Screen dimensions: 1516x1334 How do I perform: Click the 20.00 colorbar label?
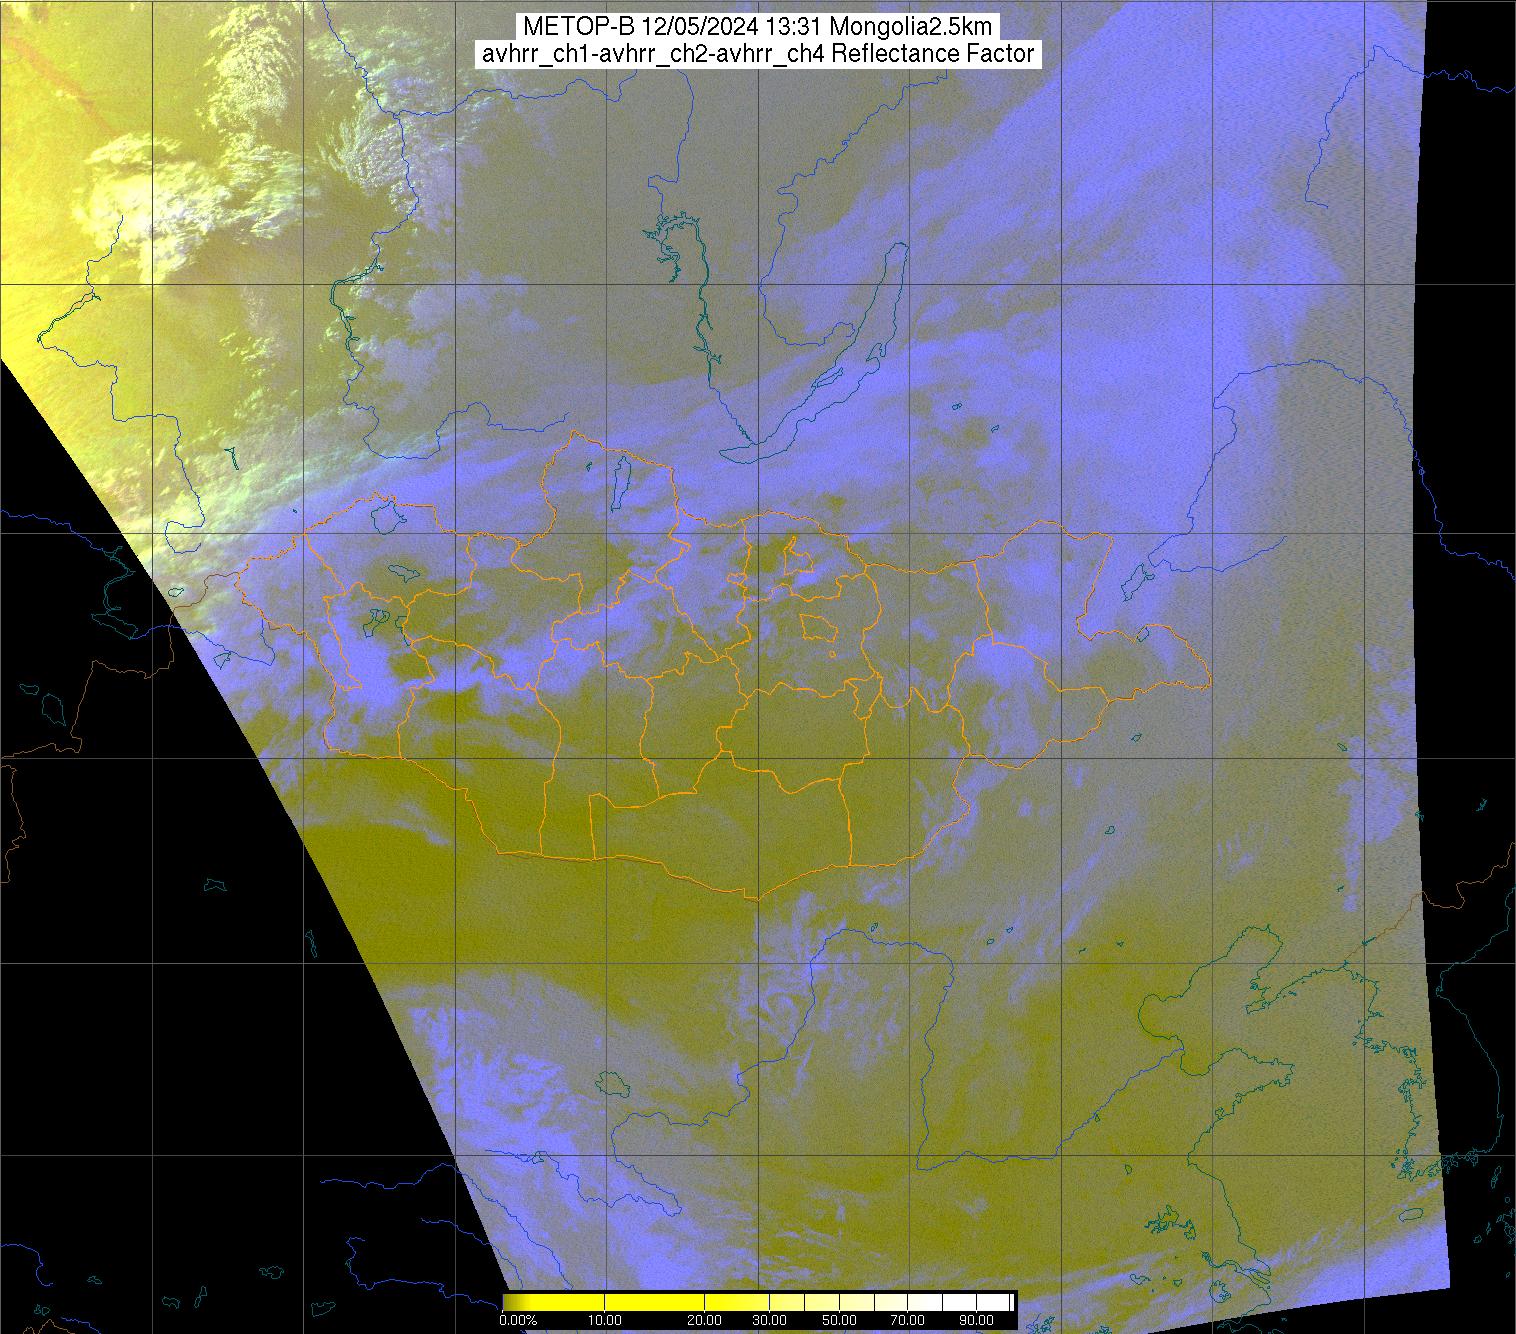click(x=705, y=1320)
